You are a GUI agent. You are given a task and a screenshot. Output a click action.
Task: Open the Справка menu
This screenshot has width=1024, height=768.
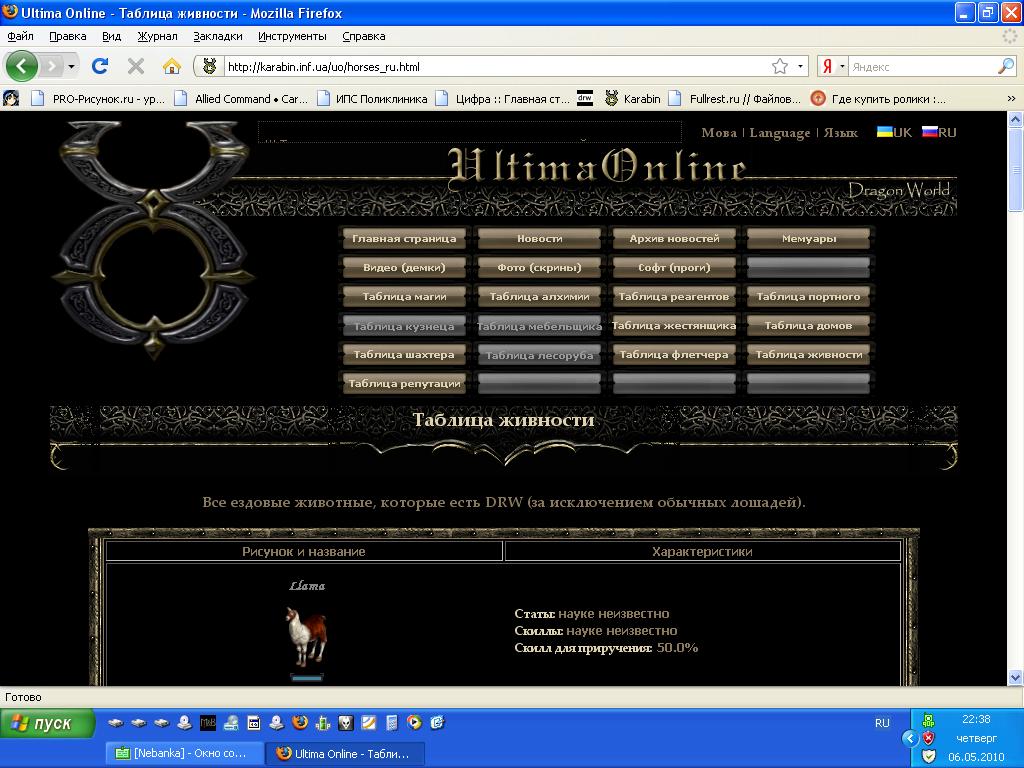tap(364, 36)
